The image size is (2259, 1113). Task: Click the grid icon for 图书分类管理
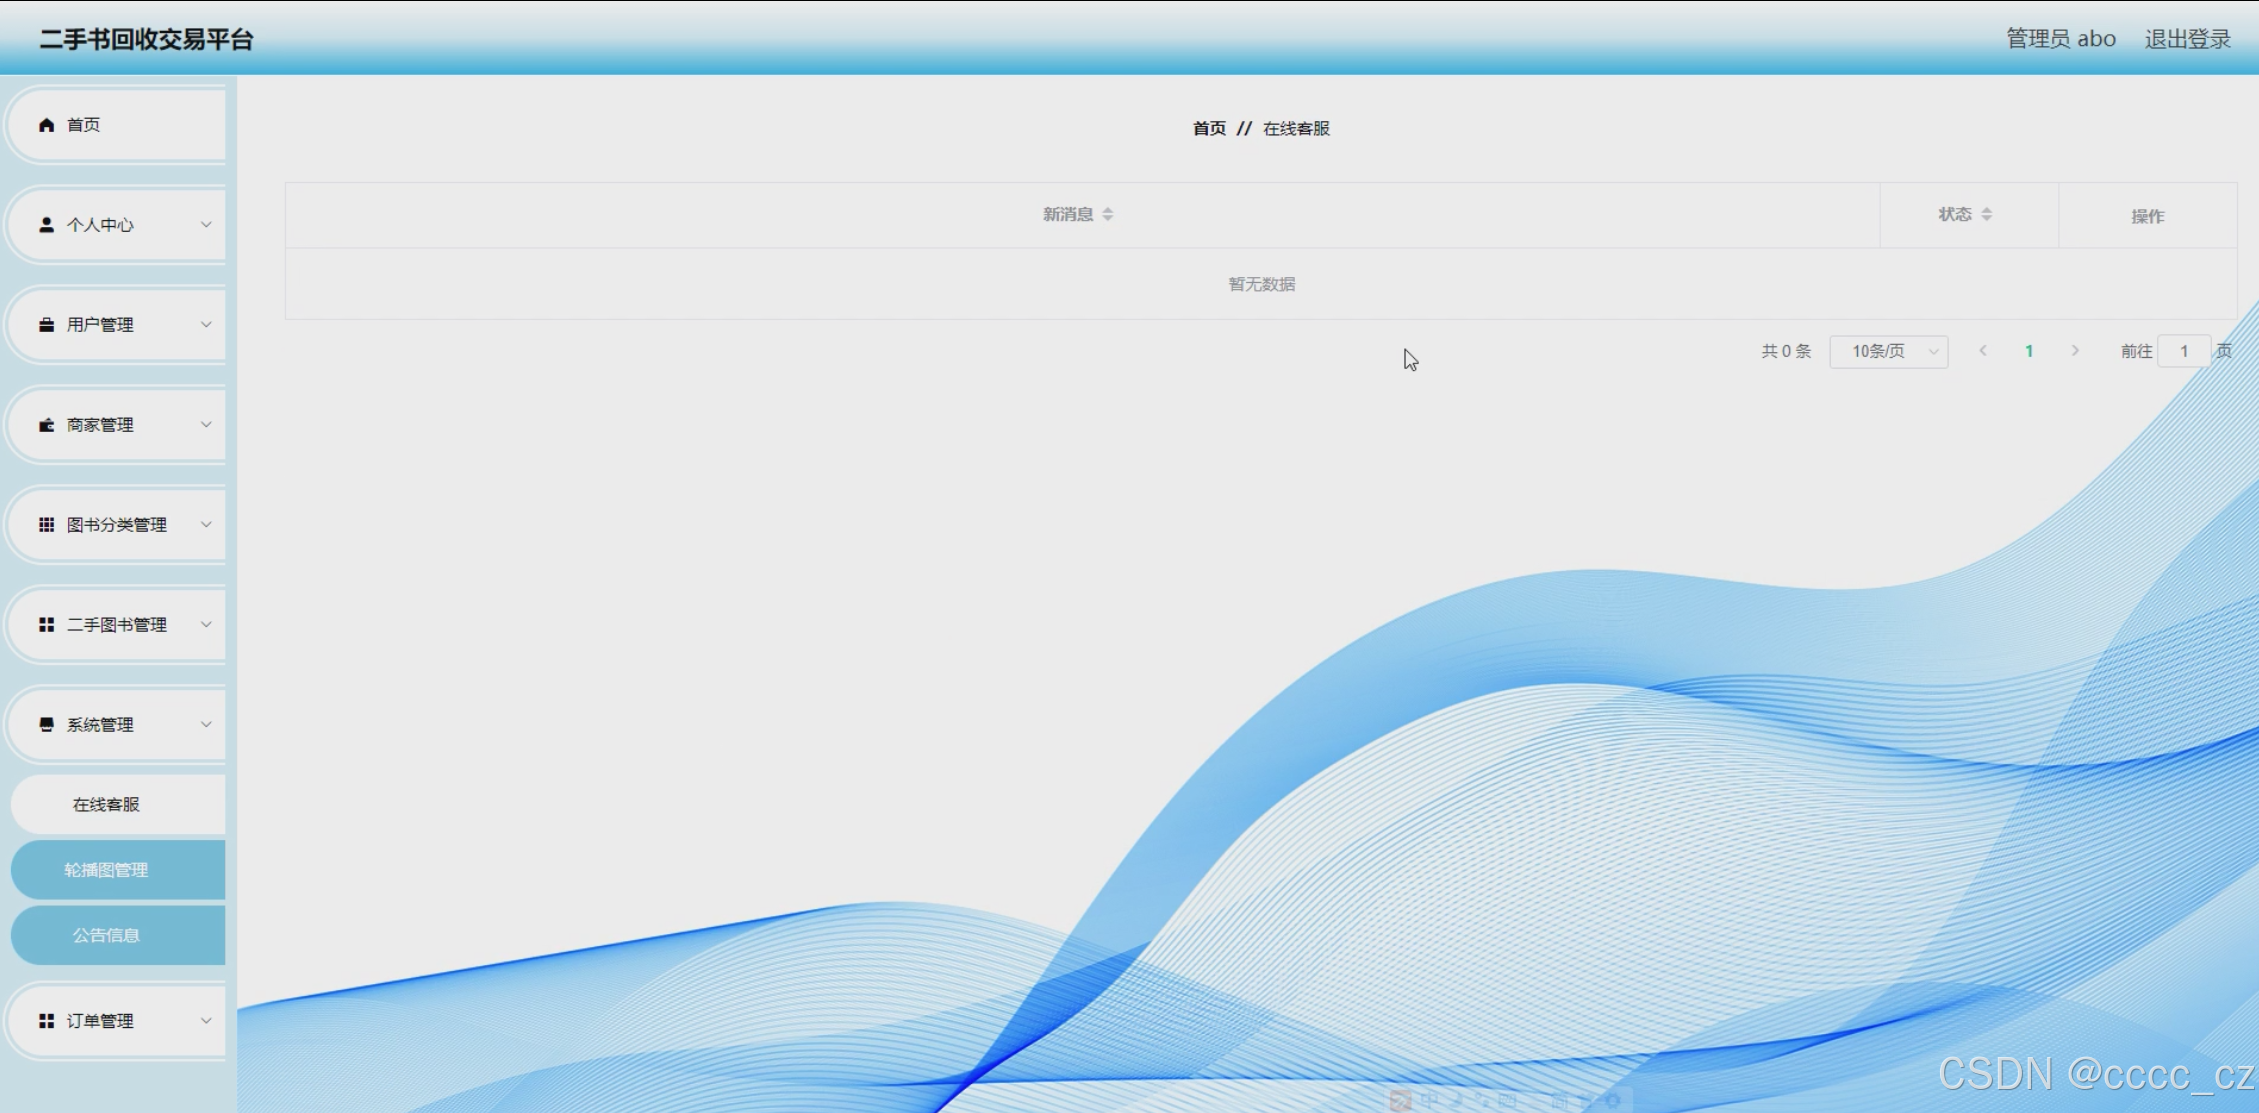point(46,525)
